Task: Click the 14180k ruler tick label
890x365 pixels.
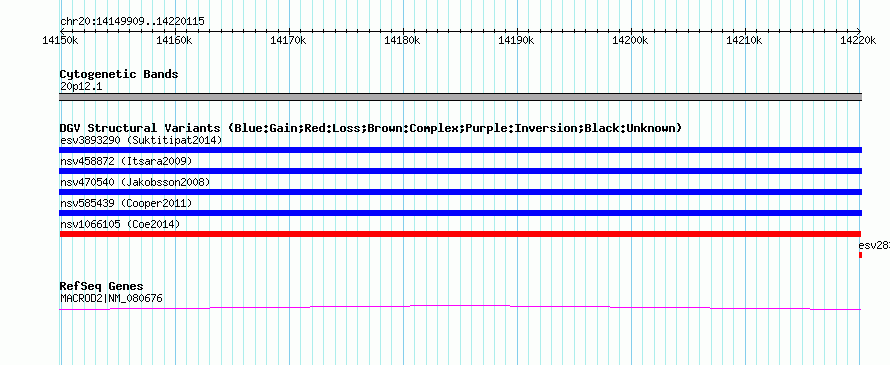Action: coord(402,40)
